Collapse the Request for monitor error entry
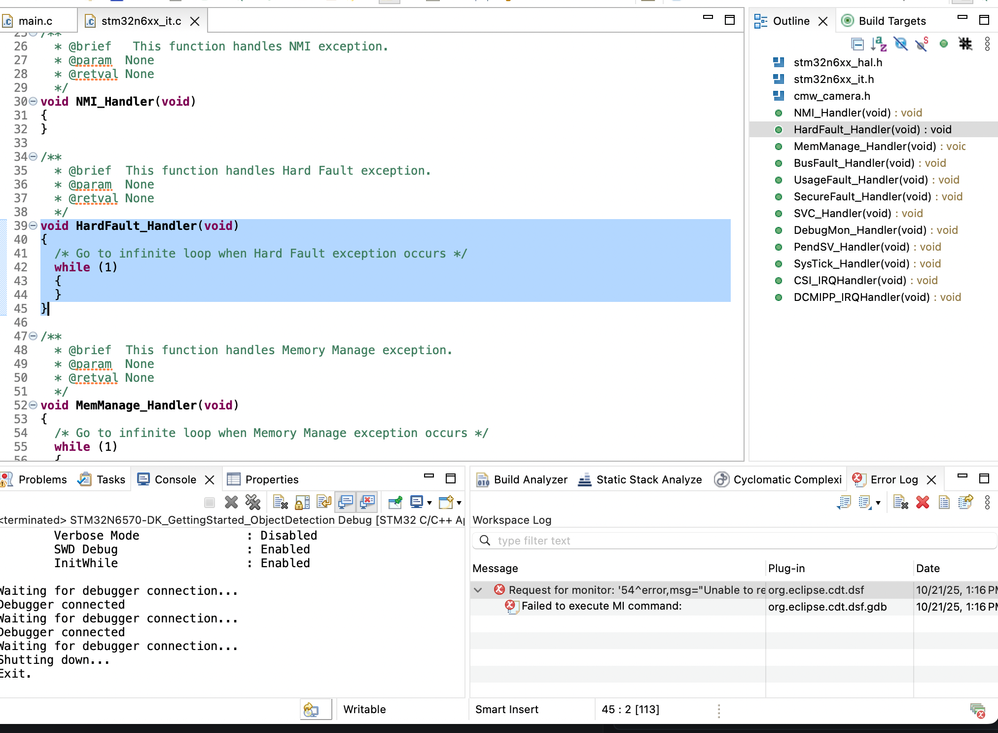Viewport: 998px width, 733px height. (478, 591)
